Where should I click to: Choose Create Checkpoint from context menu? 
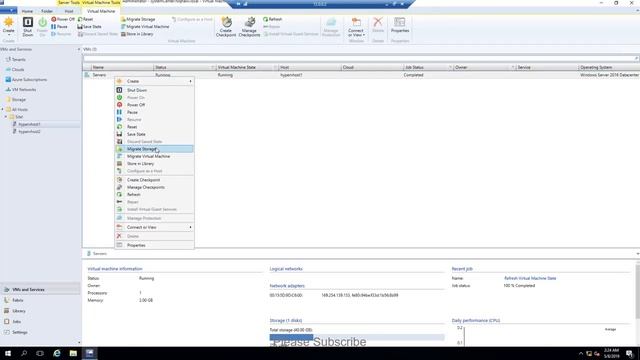point(154,180)
